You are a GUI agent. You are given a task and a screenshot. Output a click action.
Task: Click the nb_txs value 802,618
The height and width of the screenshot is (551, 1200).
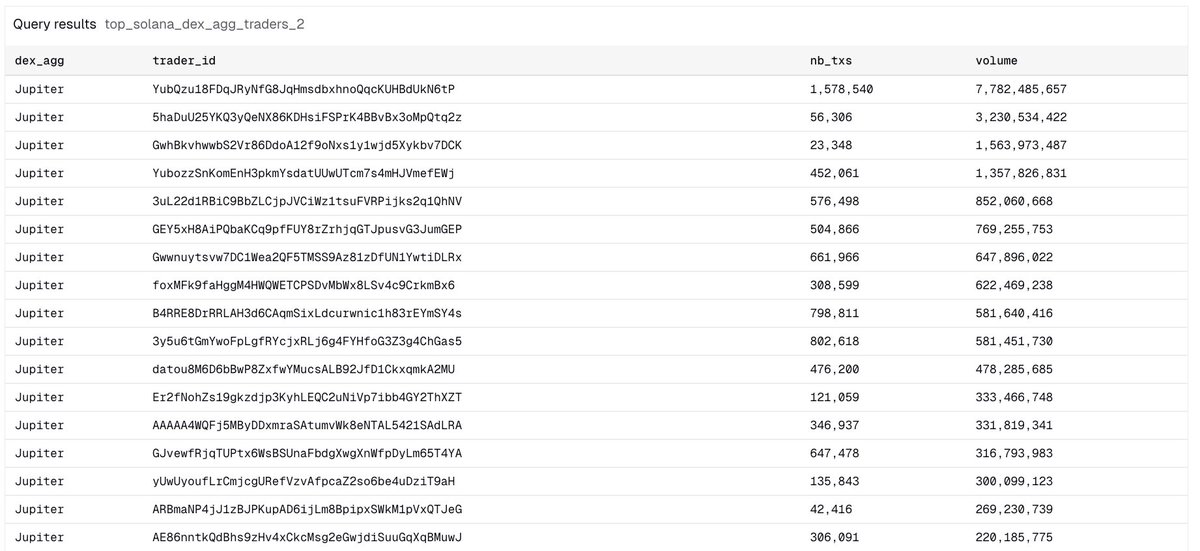click(835, 341)
